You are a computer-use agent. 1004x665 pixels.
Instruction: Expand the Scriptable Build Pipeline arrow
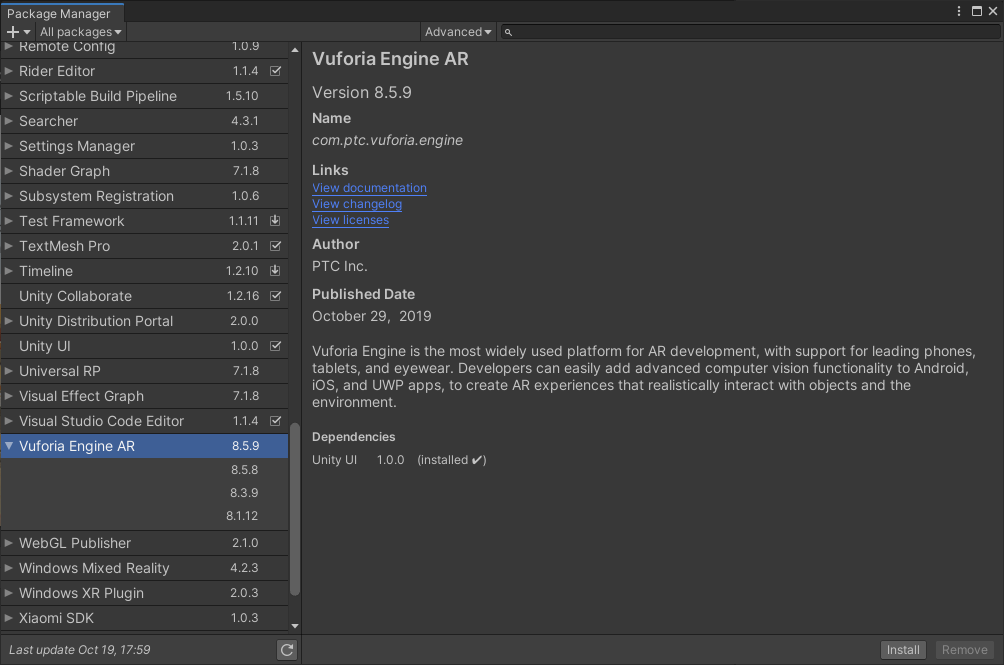tap(8, 96)
